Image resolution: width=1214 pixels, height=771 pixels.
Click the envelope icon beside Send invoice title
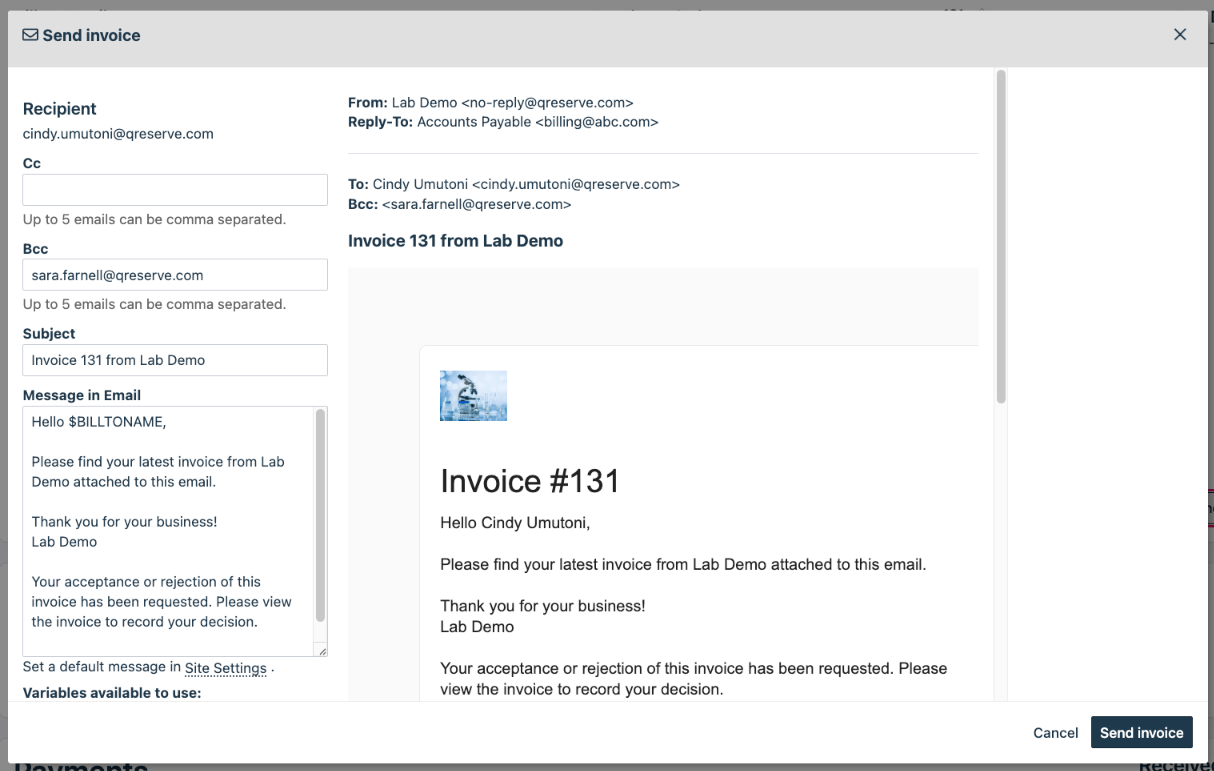(30, 35)
